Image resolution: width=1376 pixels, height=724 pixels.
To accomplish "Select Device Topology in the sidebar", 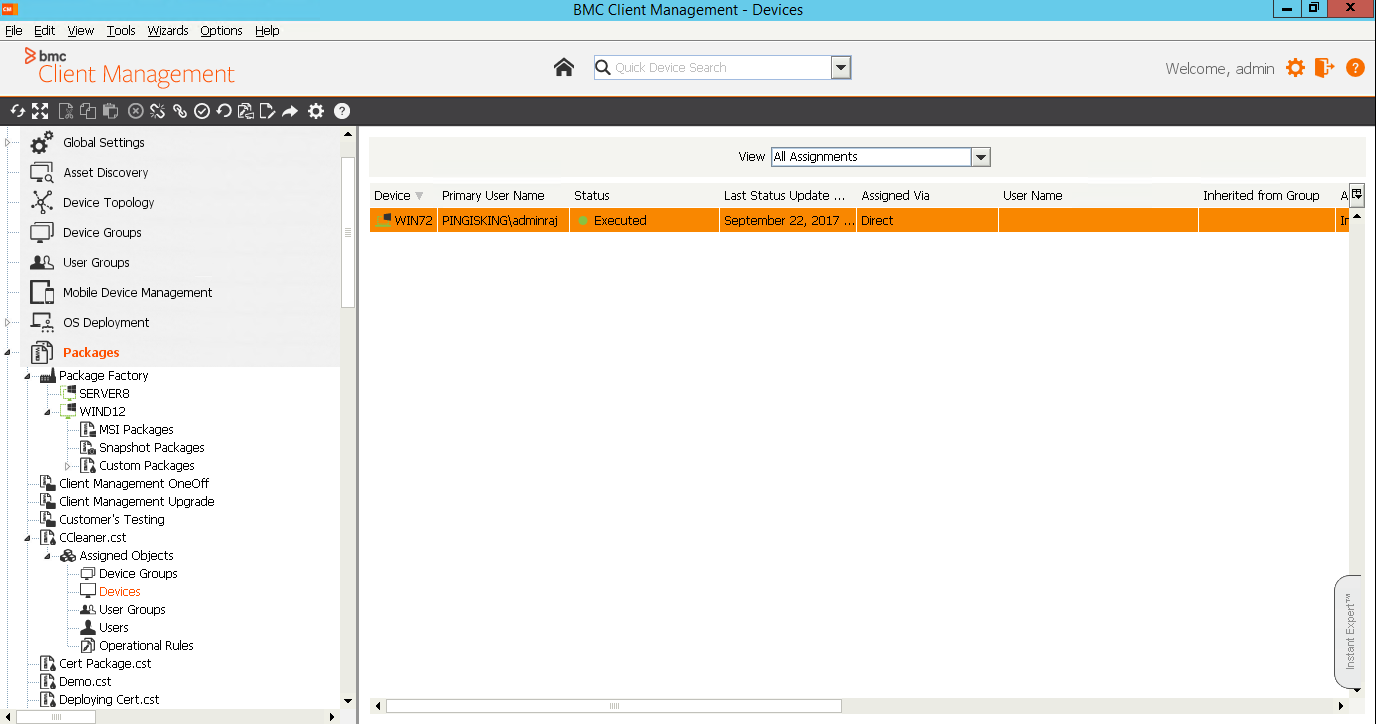I will [108, 203].
